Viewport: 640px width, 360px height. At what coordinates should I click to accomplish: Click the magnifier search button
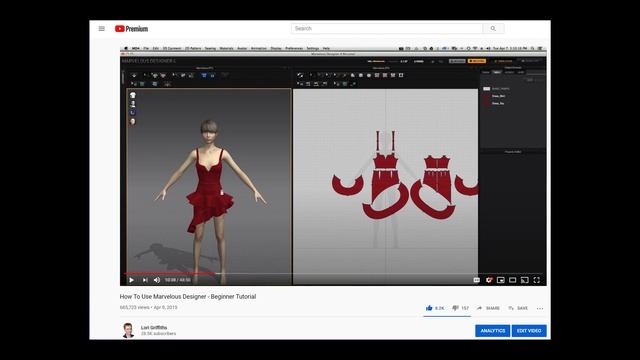pyautogui.click(x=493, y=29)
